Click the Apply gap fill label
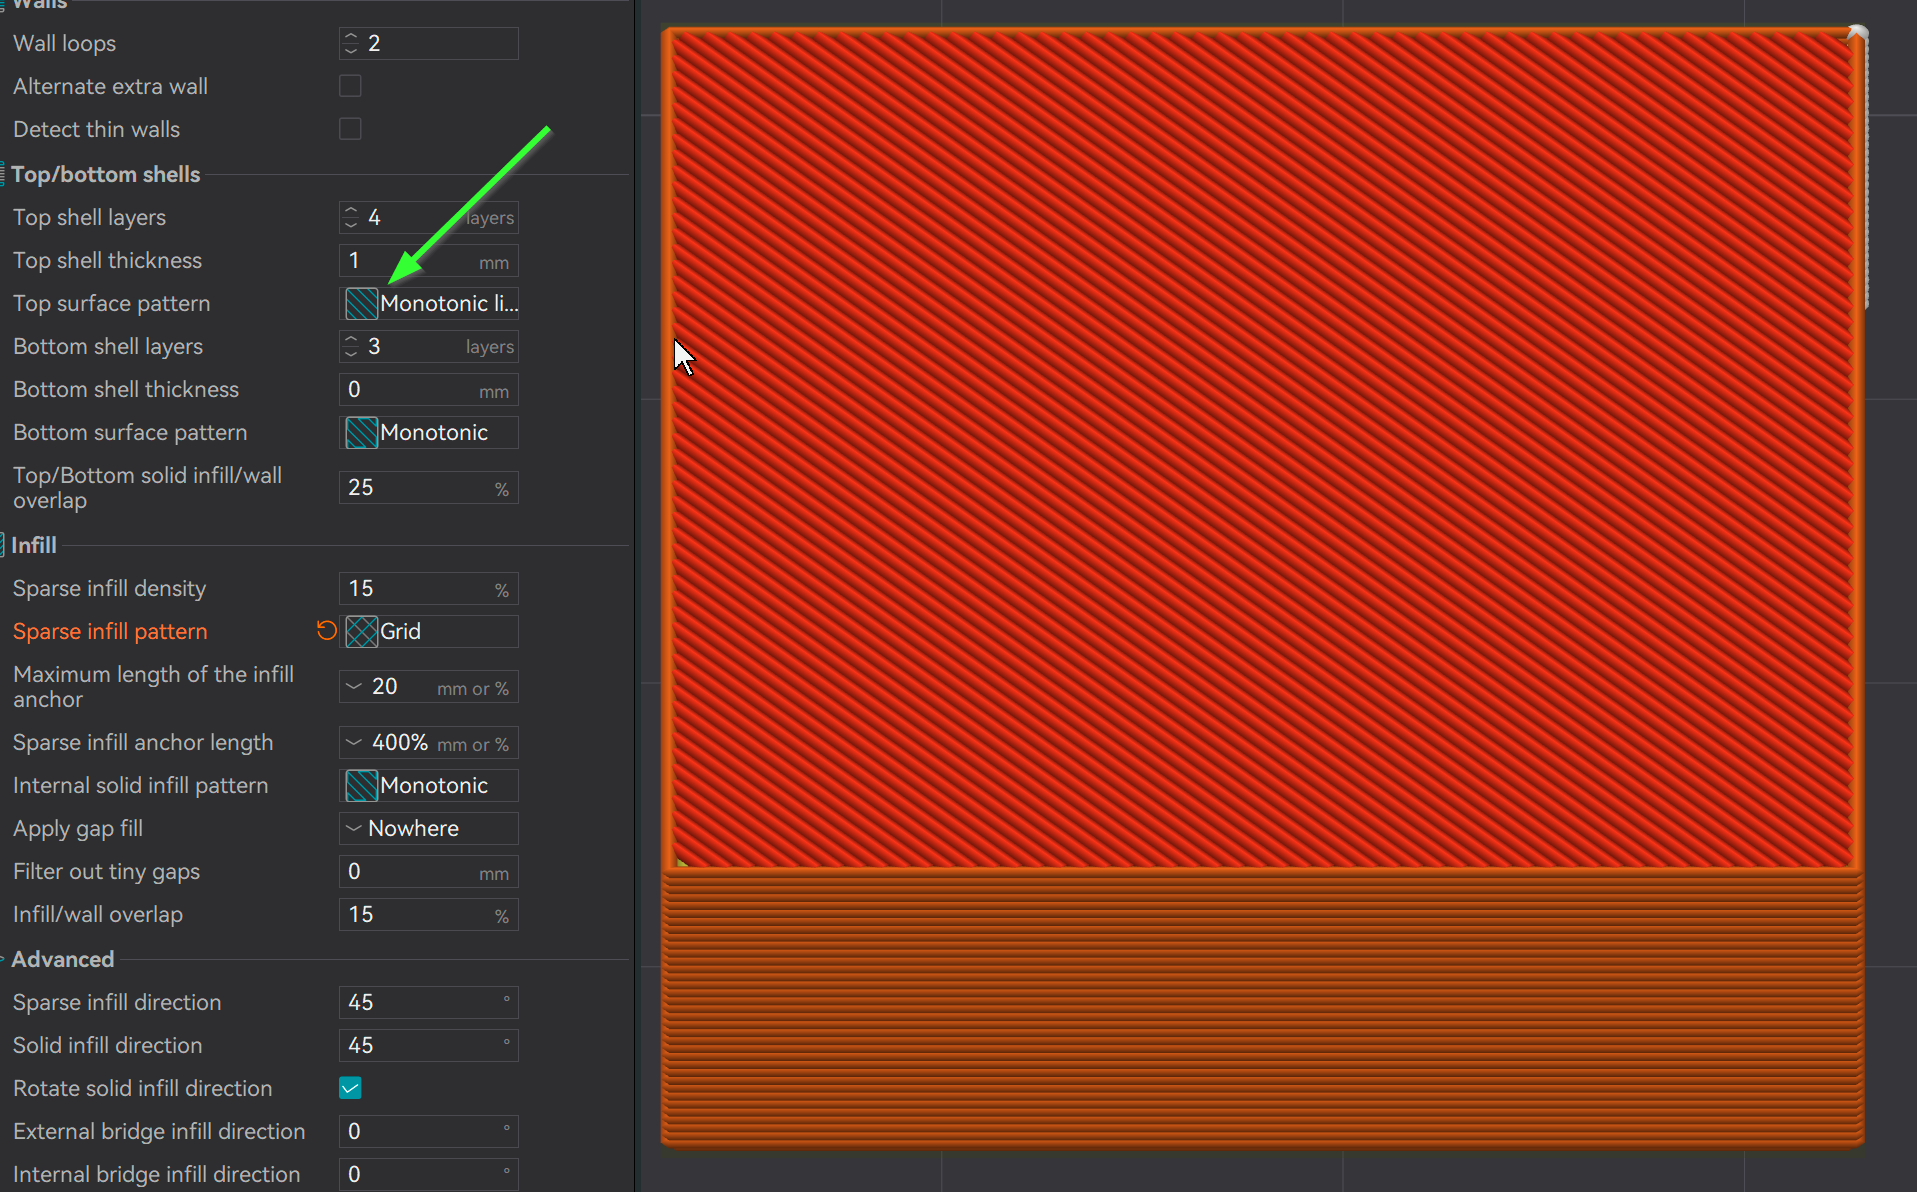Image resolution: width=1917 pixels, height=1192 pixels. (78, 828)
